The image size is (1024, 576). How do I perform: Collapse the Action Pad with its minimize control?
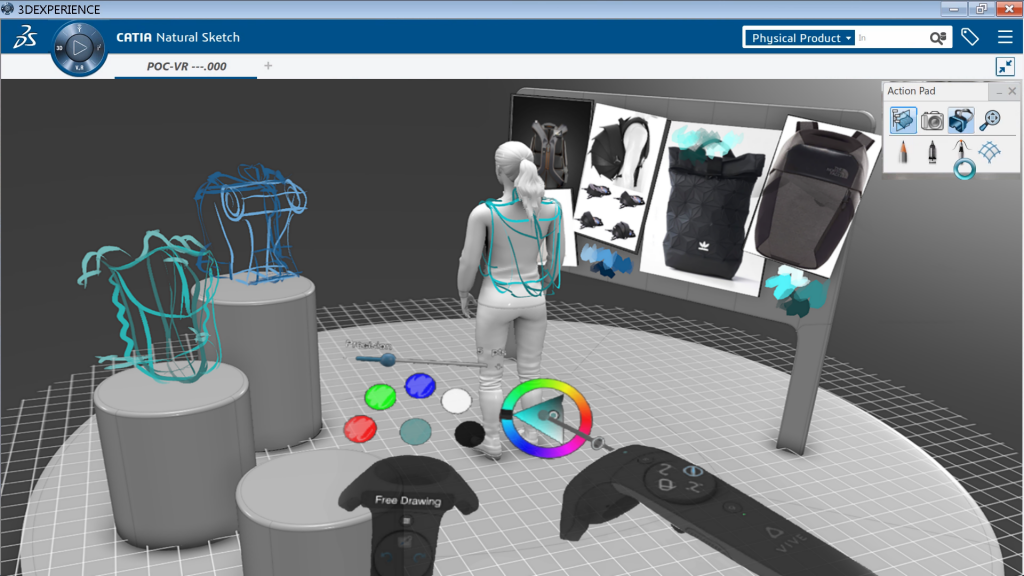click(999, 93)
